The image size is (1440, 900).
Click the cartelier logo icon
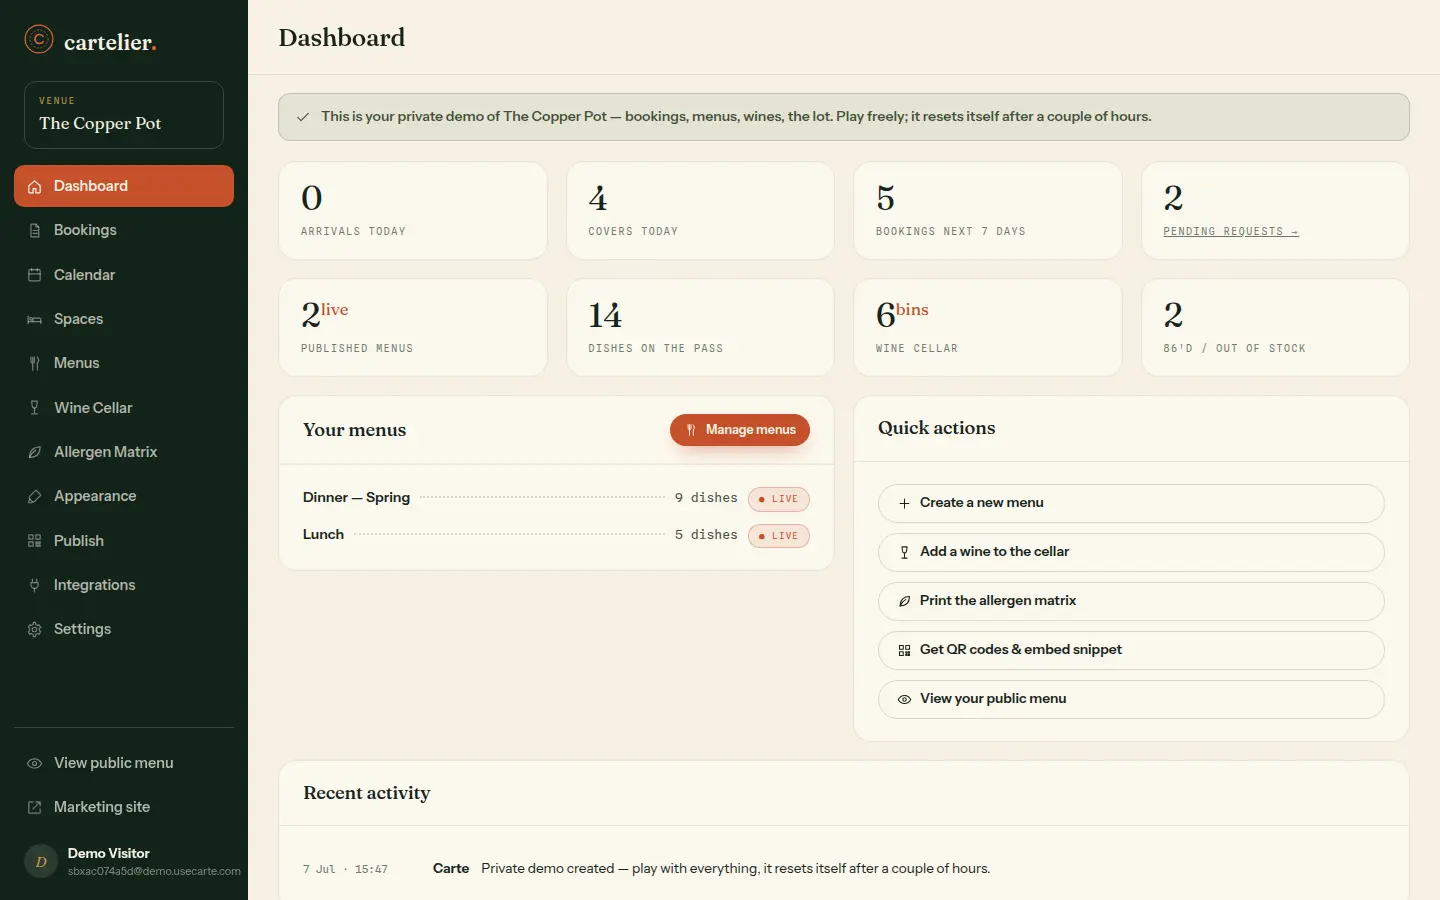coord(38,39)
